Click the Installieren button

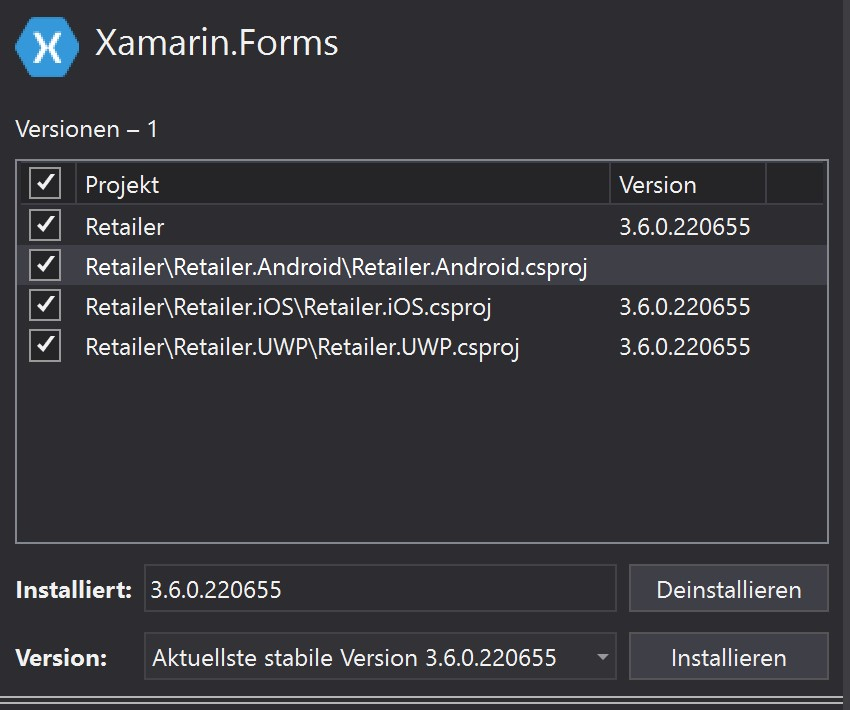point(729,656)
